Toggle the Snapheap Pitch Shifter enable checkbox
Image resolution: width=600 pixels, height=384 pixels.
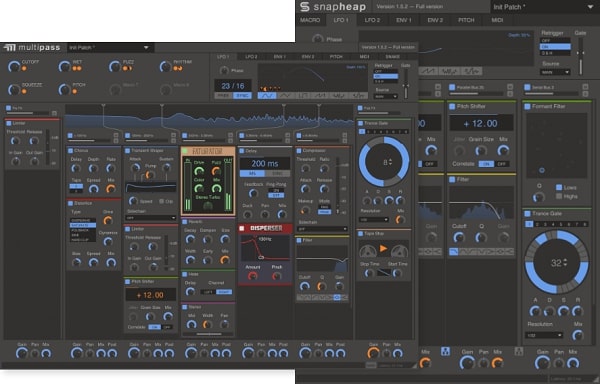[x=452, y=106]
